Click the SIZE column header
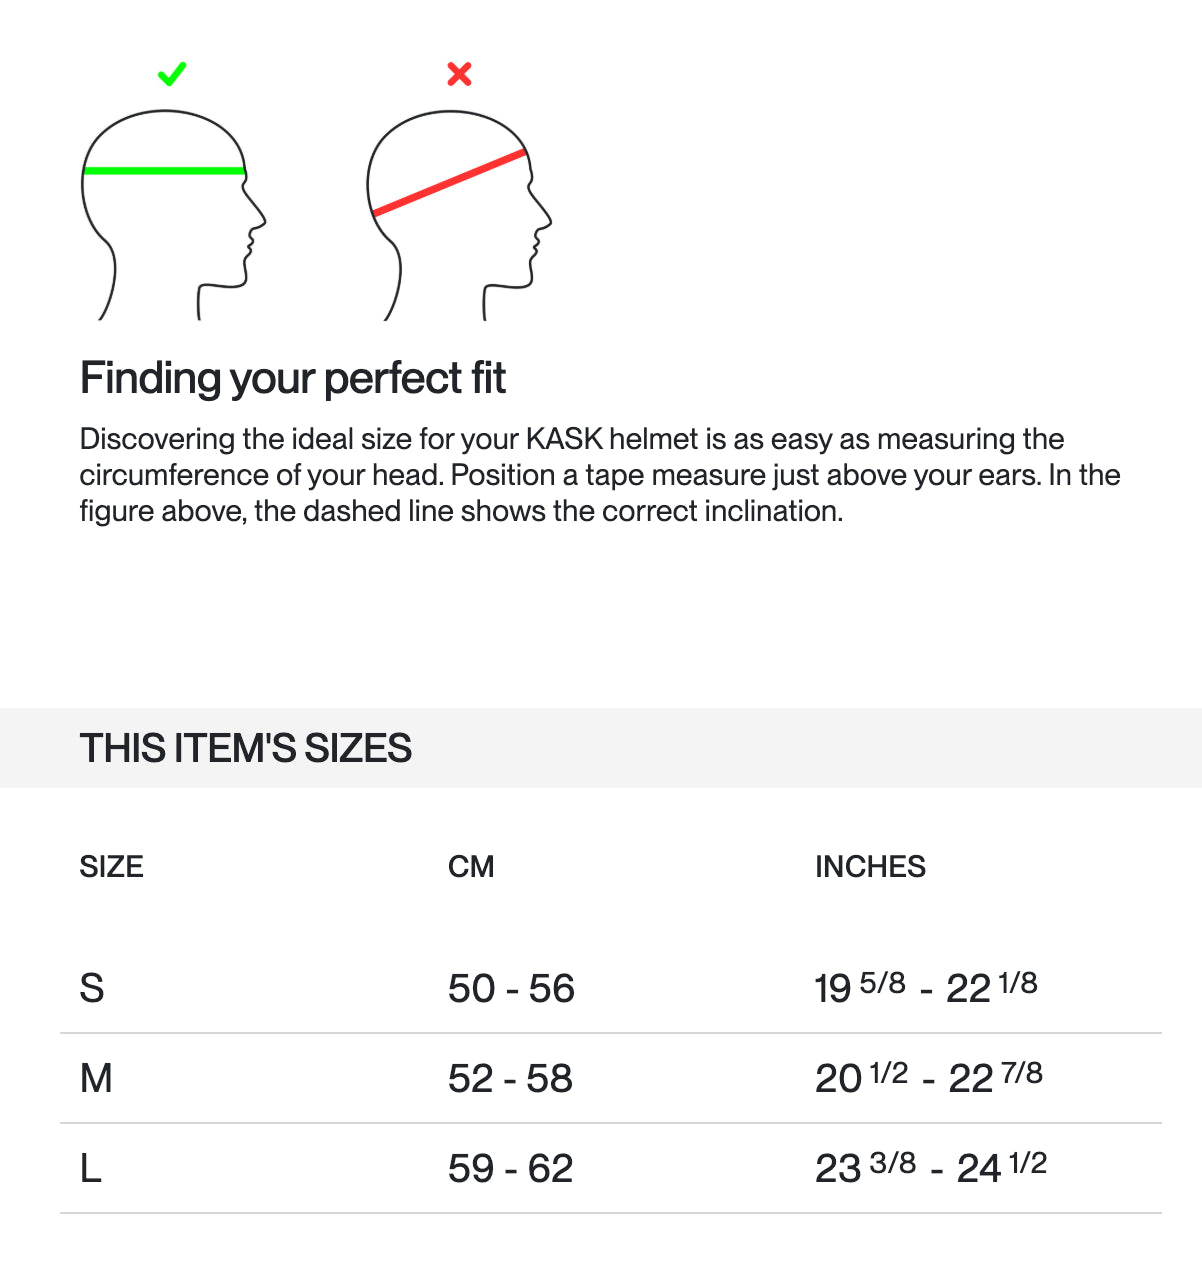This screenshot has width=1202, height=1264. coord(111,867)
